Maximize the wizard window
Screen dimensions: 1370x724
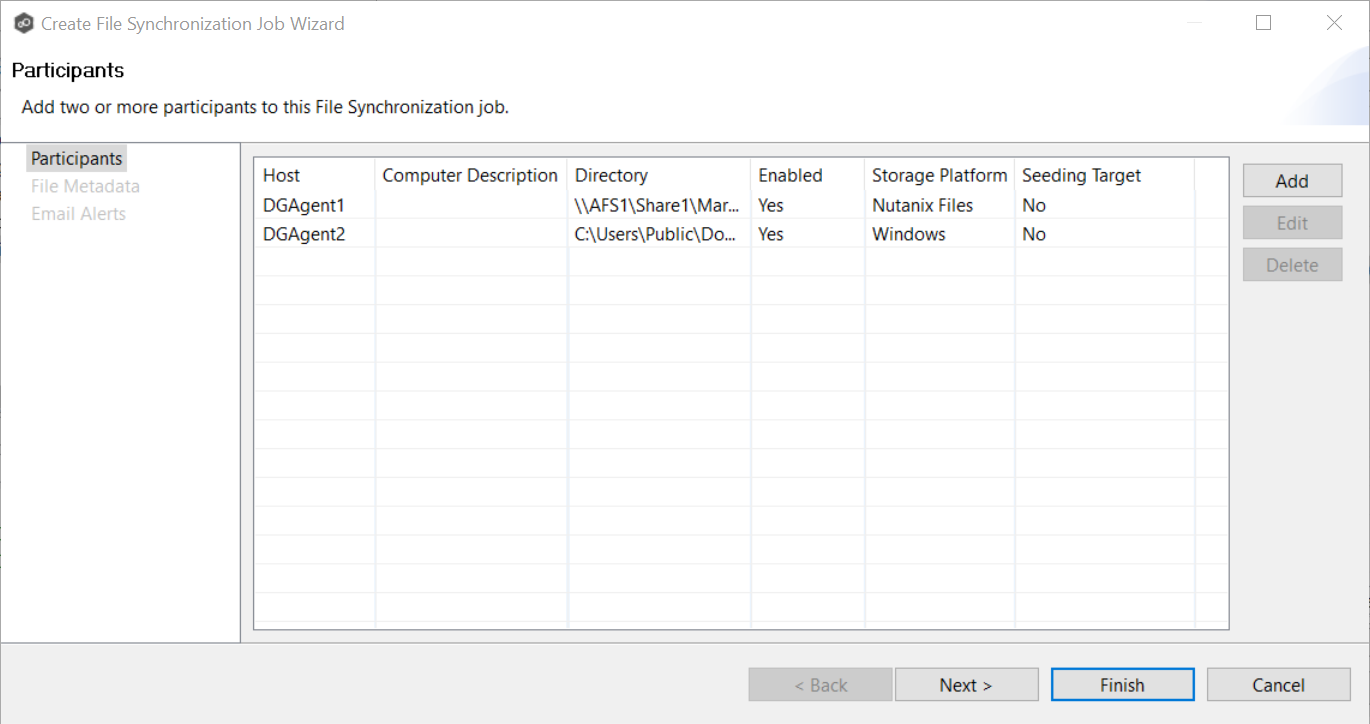(1263, 23)
